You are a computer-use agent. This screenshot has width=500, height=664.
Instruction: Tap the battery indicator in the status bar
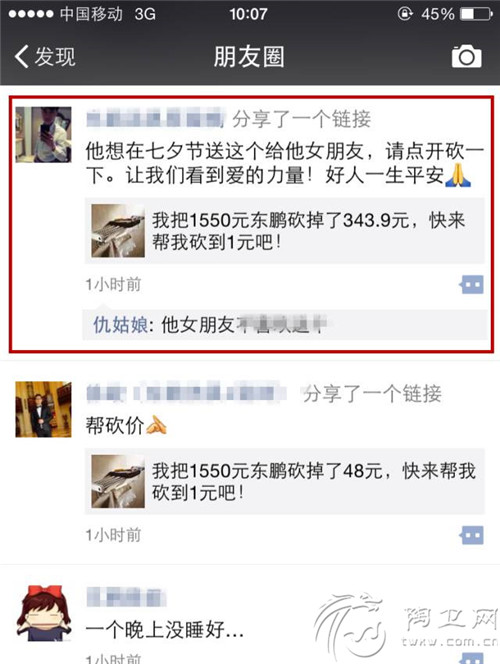tap(477, 14)
